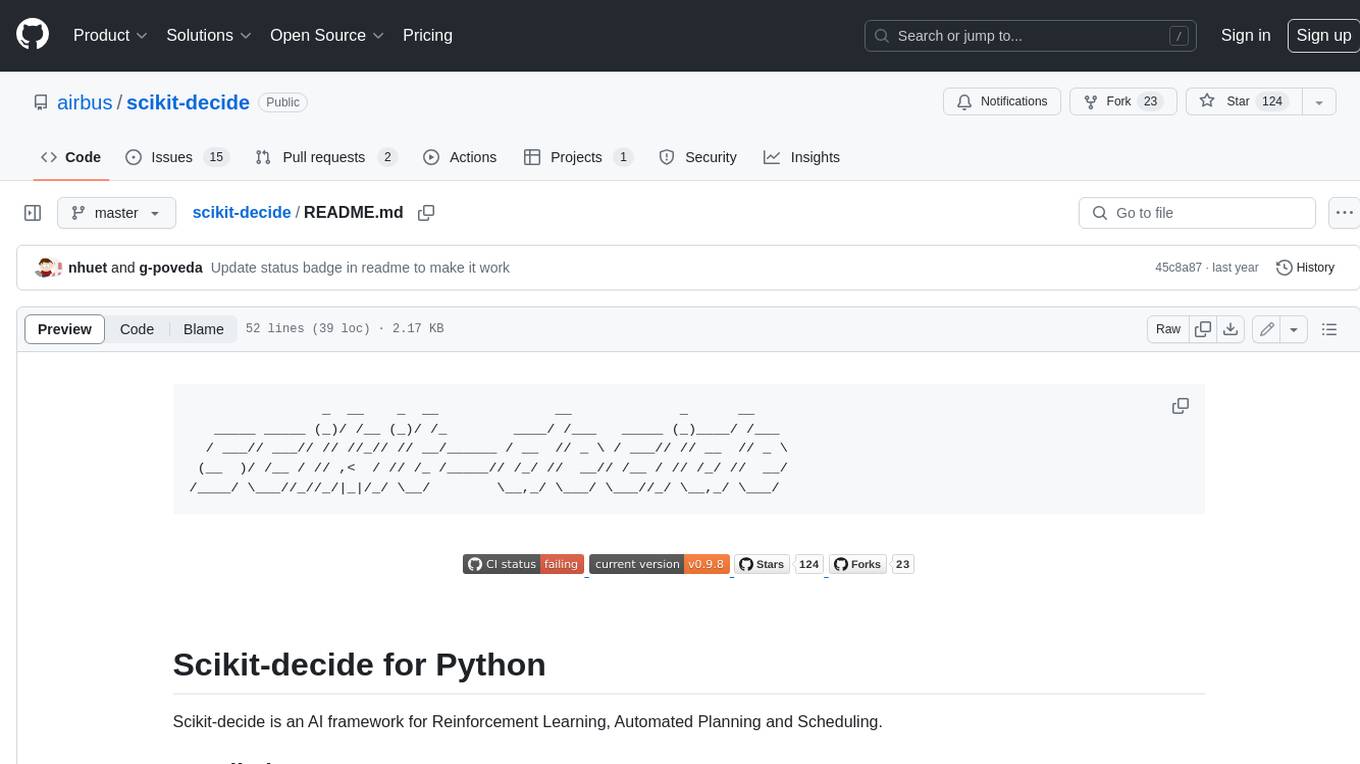The width and height of the screenshot is (1360, 764).
Task: Open the edit options dropdown arrow
Action: 1294,329
